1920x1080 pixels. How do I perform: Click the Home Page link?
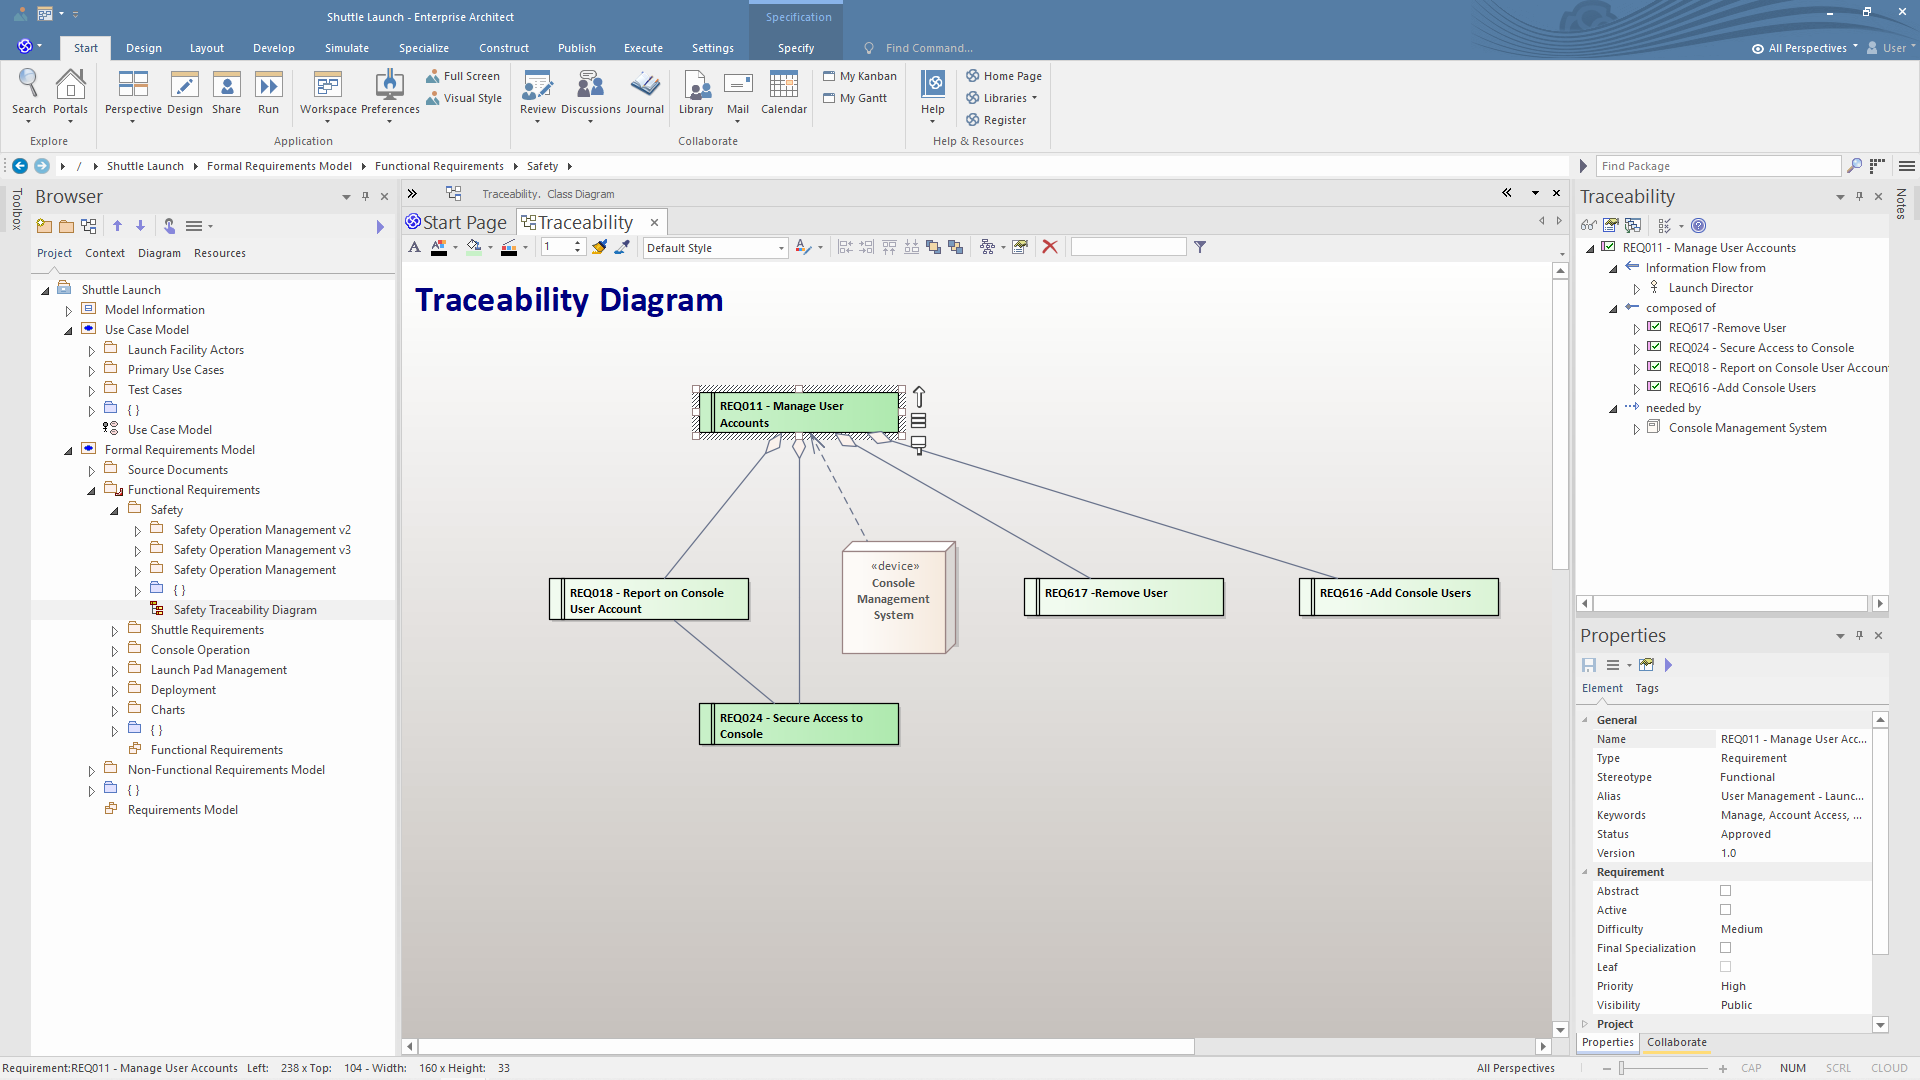(x=1004, y=76)
